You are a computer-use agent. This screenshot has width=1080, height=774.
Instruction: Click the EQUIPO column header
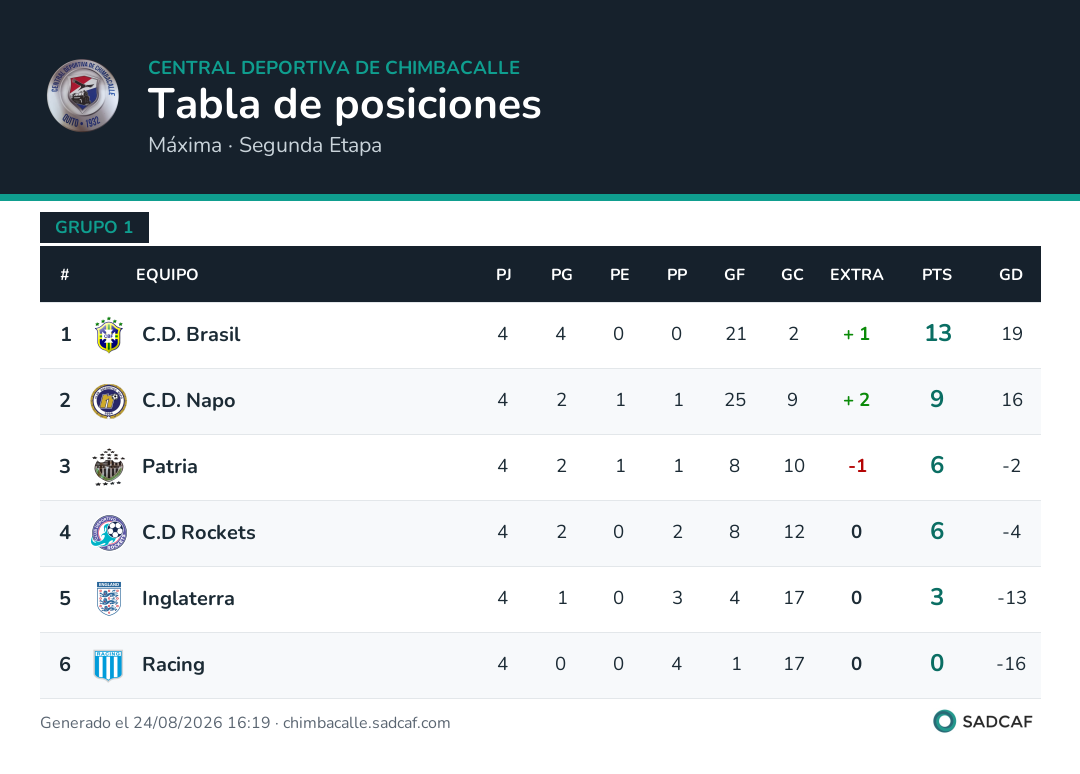167,275
